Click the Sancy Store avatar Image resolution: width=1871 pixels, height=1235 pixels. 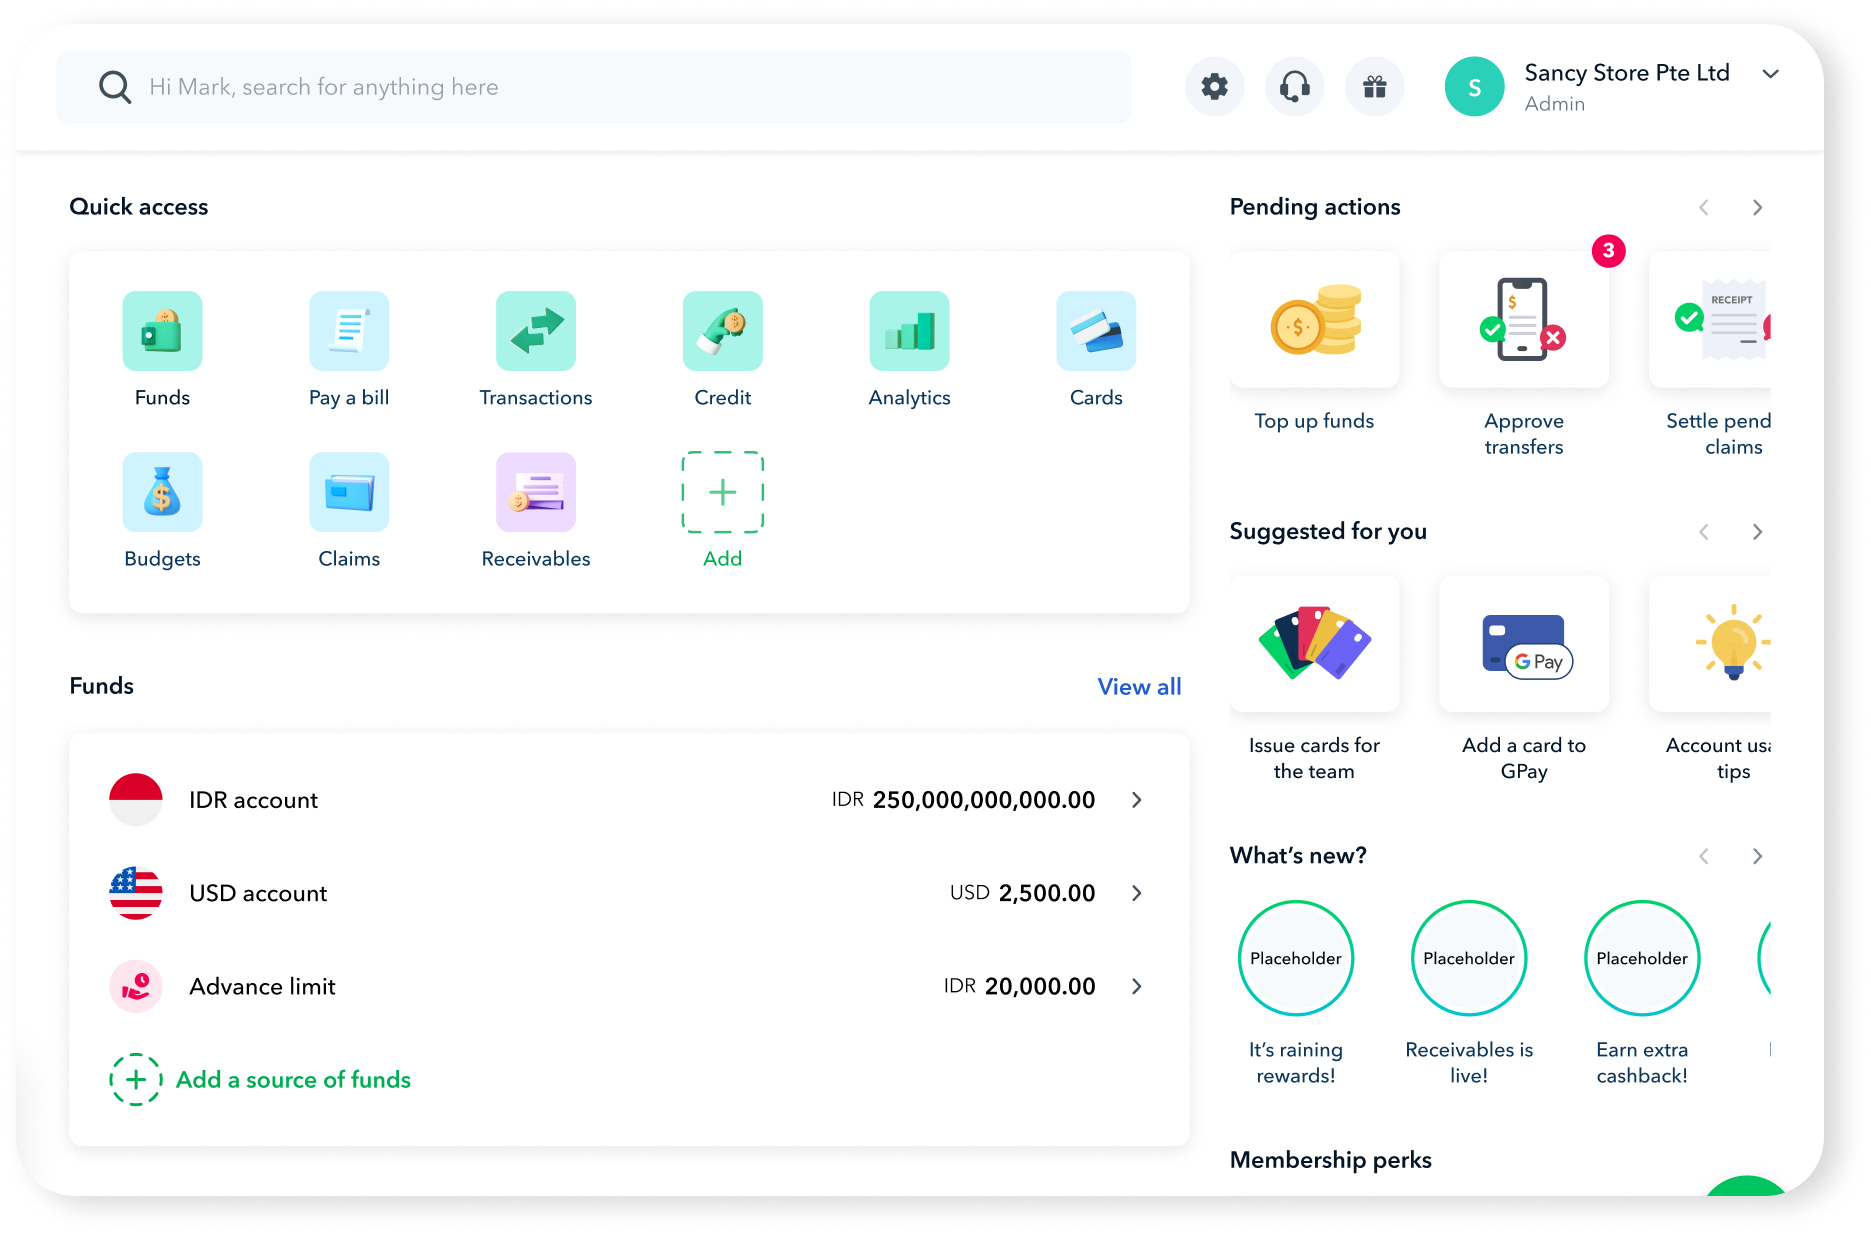pos(1475,87)
